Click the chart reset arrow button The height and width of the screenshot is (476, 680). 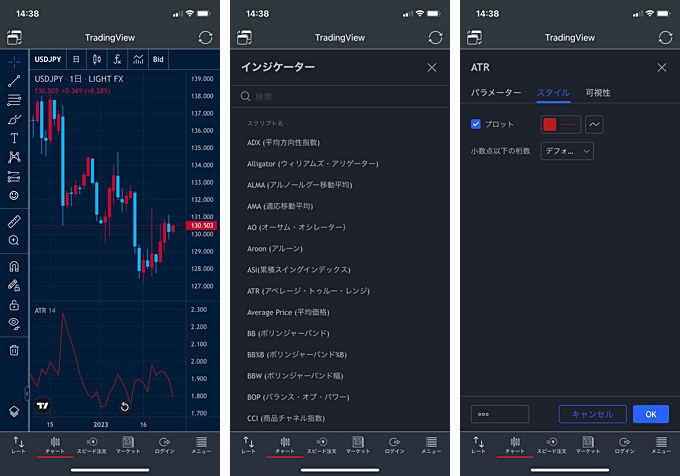124,407
